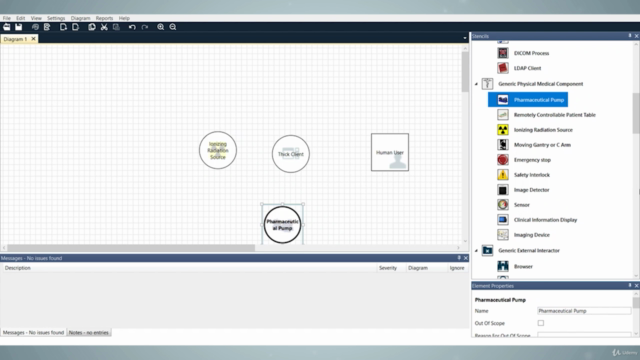
Task: Open the View menu
Action: point(36,18)
